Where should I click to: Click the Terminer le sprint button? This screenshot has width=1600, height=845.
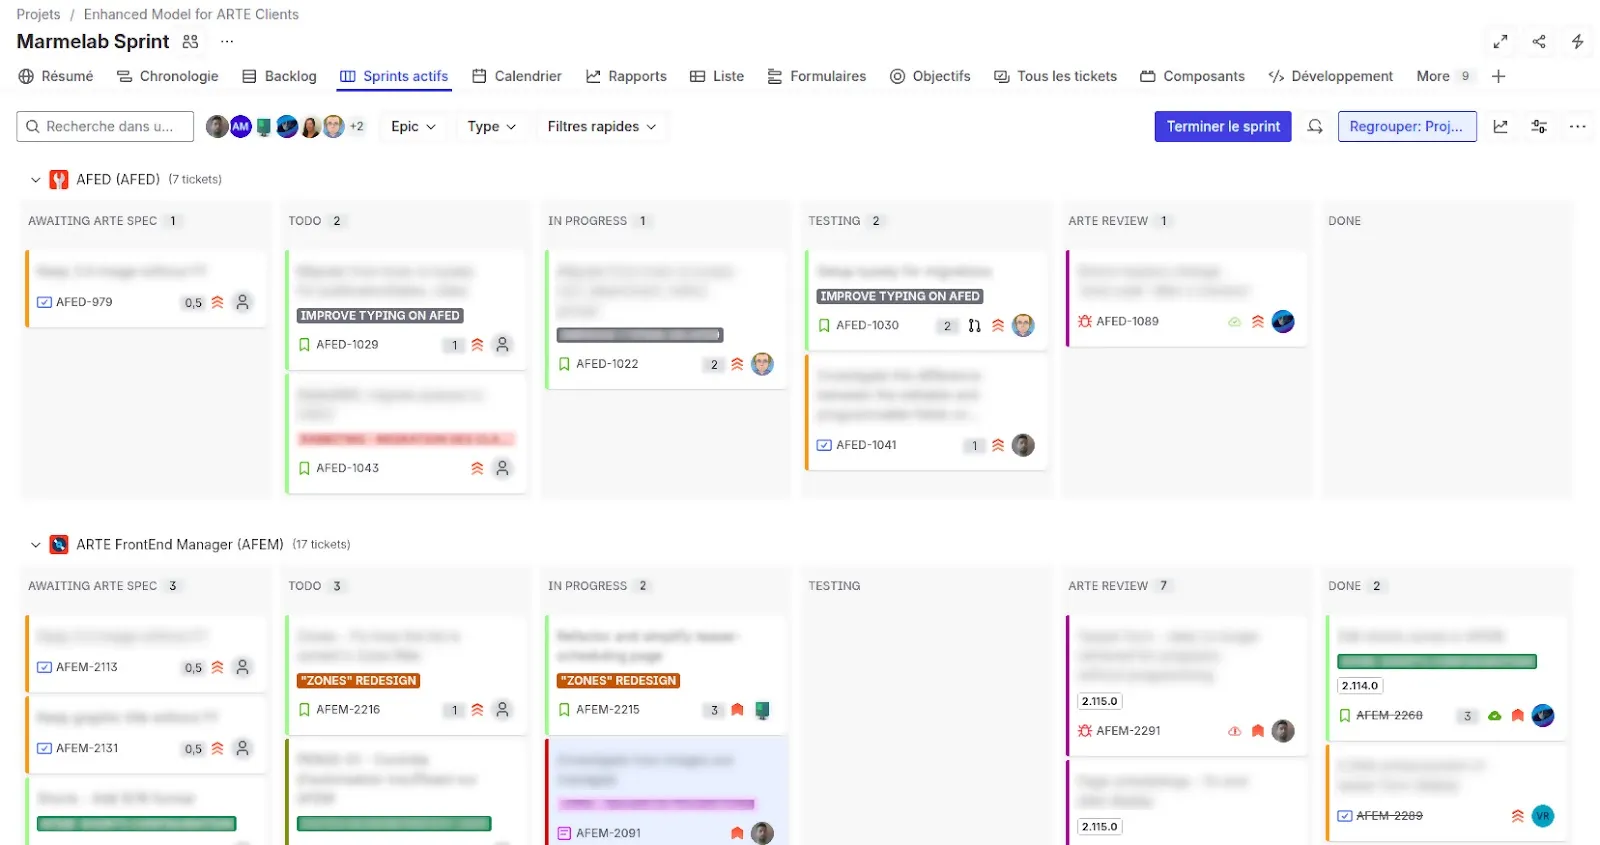[x=1223, y=126]
